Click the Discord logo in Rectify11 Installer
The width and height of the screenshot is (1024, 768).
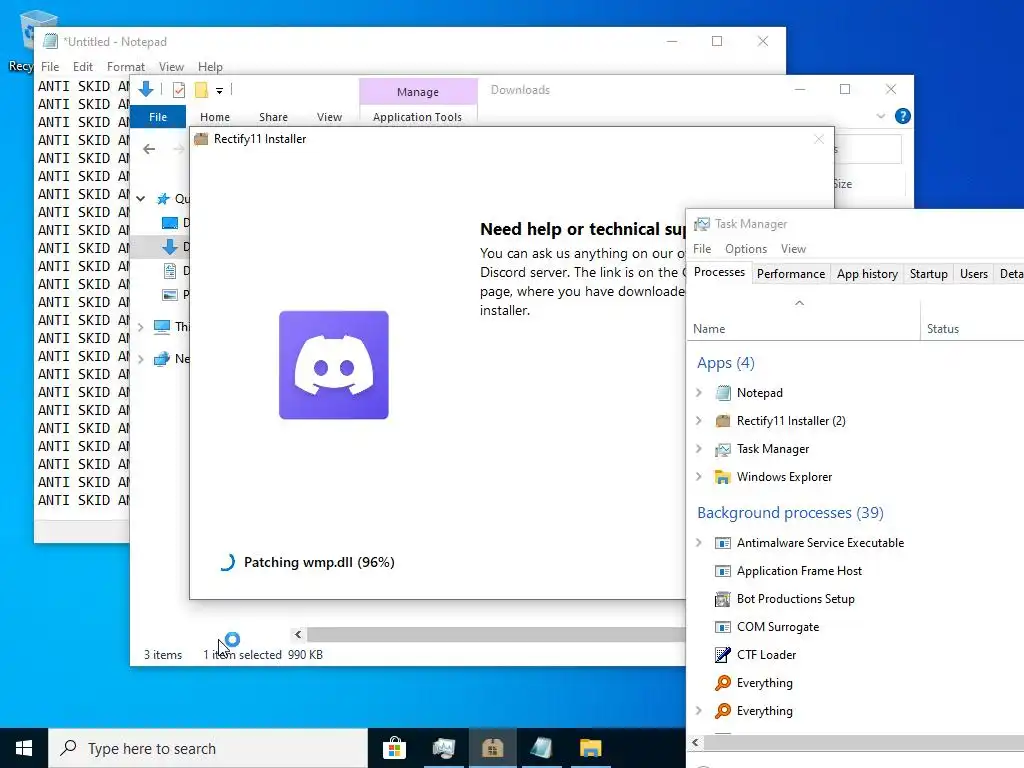334,365
